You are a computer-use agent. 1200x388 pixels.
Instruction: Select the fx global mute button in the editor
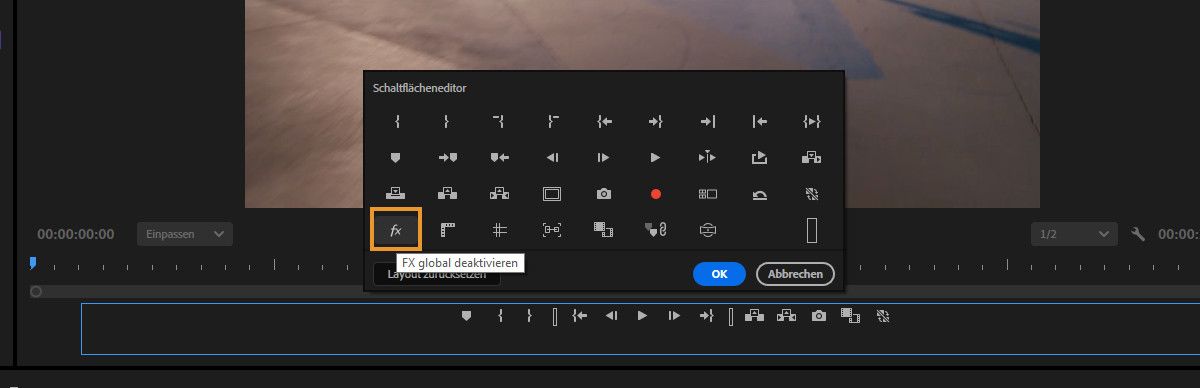click(x=396, y=230)
